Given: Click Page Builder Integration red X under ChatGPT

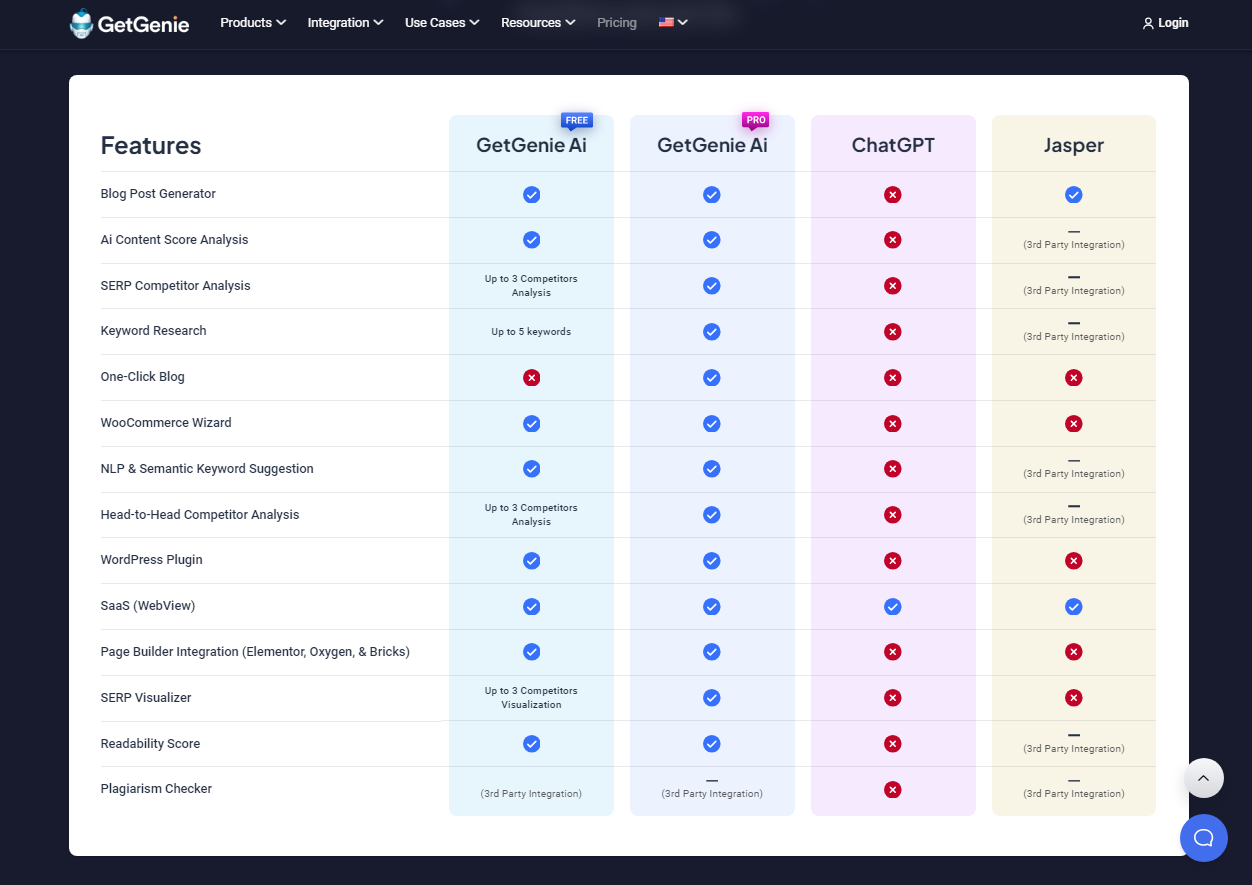Looking at the screenshot, I should 893,652.
